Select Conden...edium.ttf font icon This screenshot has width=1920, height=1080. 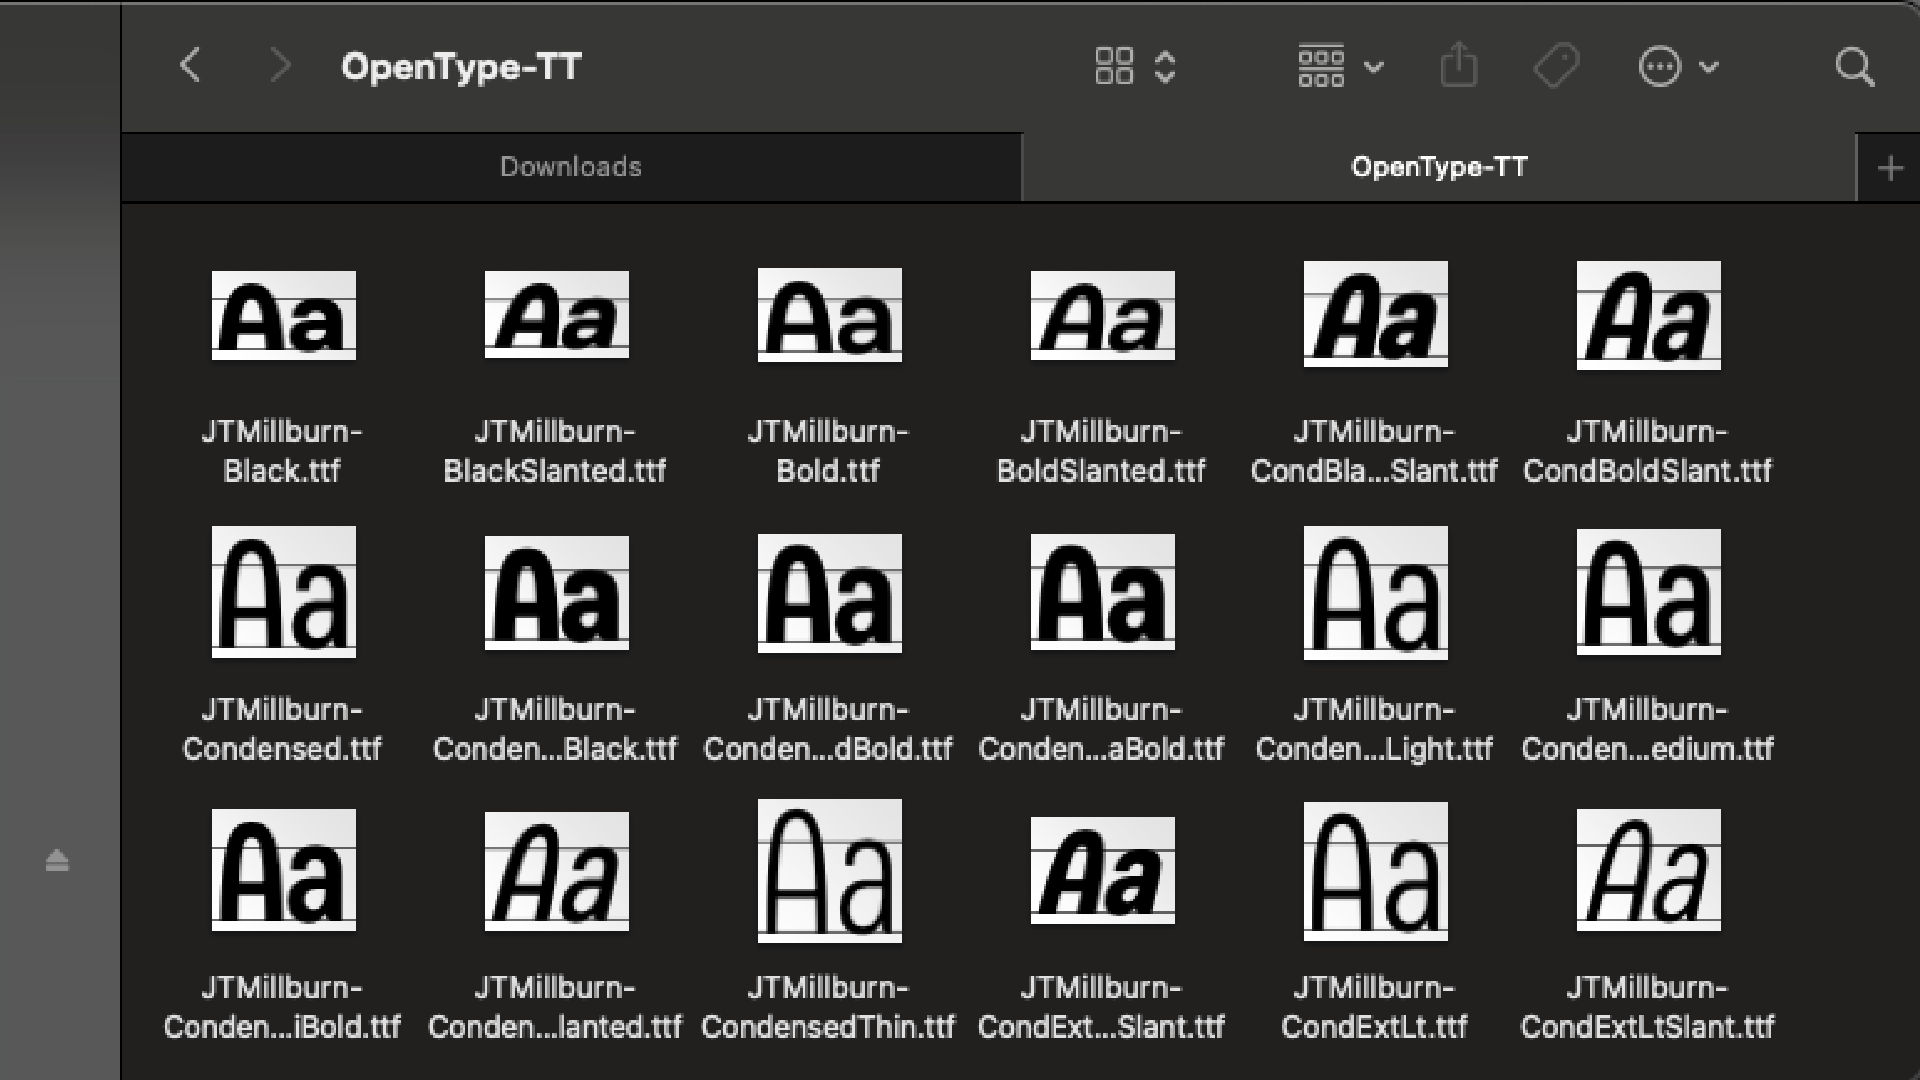coord(1649,592)
